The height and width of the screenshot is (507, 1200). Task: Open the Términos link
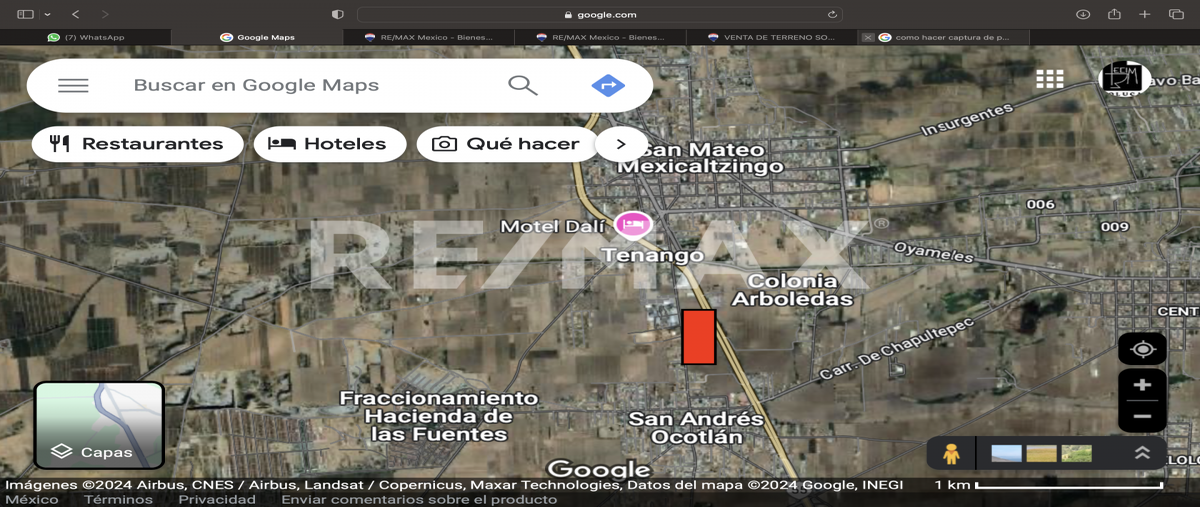point(118,499)
